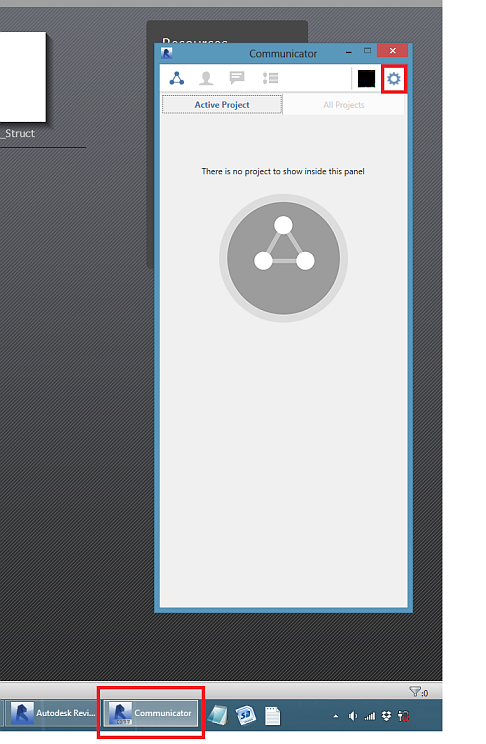The image size is (486, 744).
Task: Click the volume speaker tray icon
Action: click(353, 716)
